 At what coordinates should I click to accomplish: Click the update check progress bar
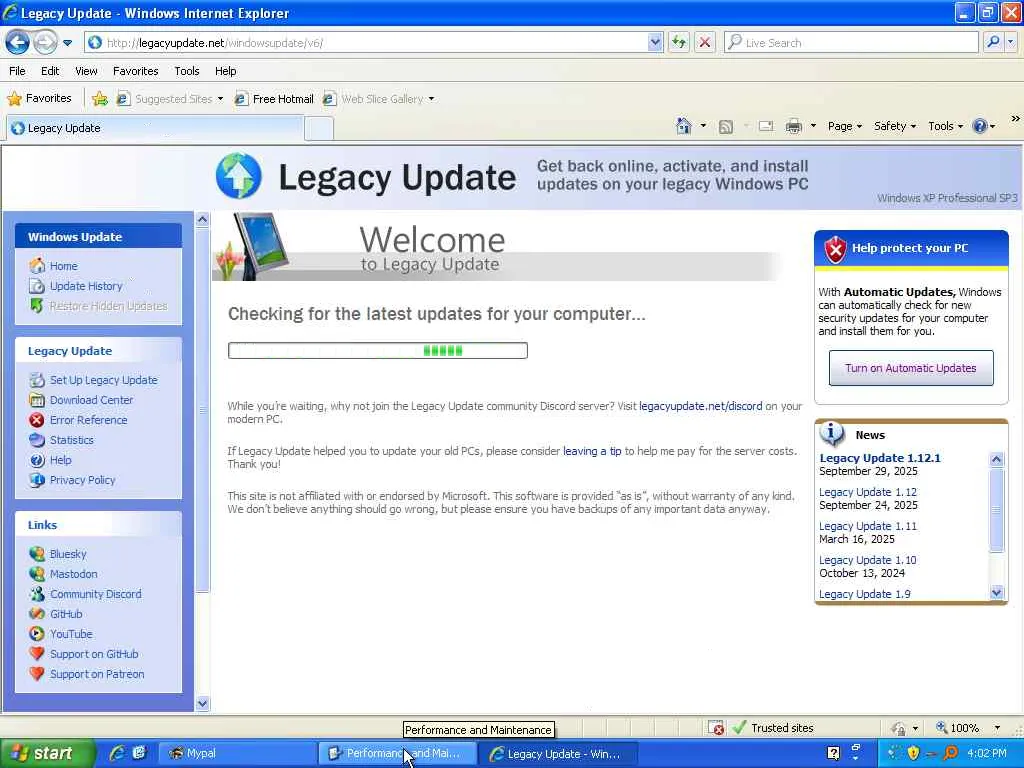tap(377, 351)
